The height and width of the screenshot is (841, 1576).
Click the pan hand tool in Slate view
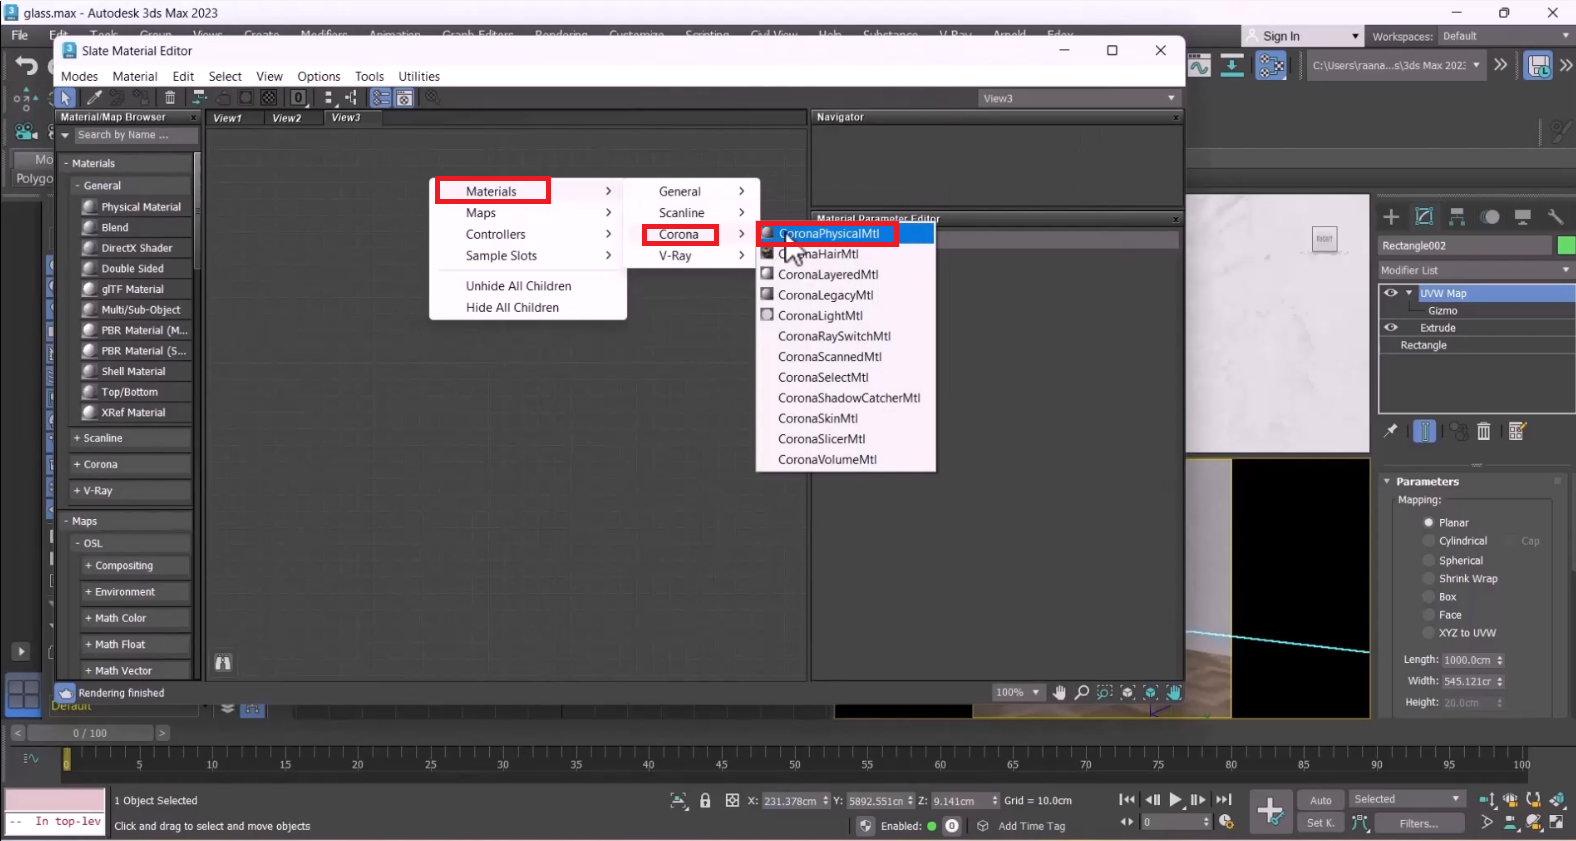pyautogui.click(x=1059, y=692)
